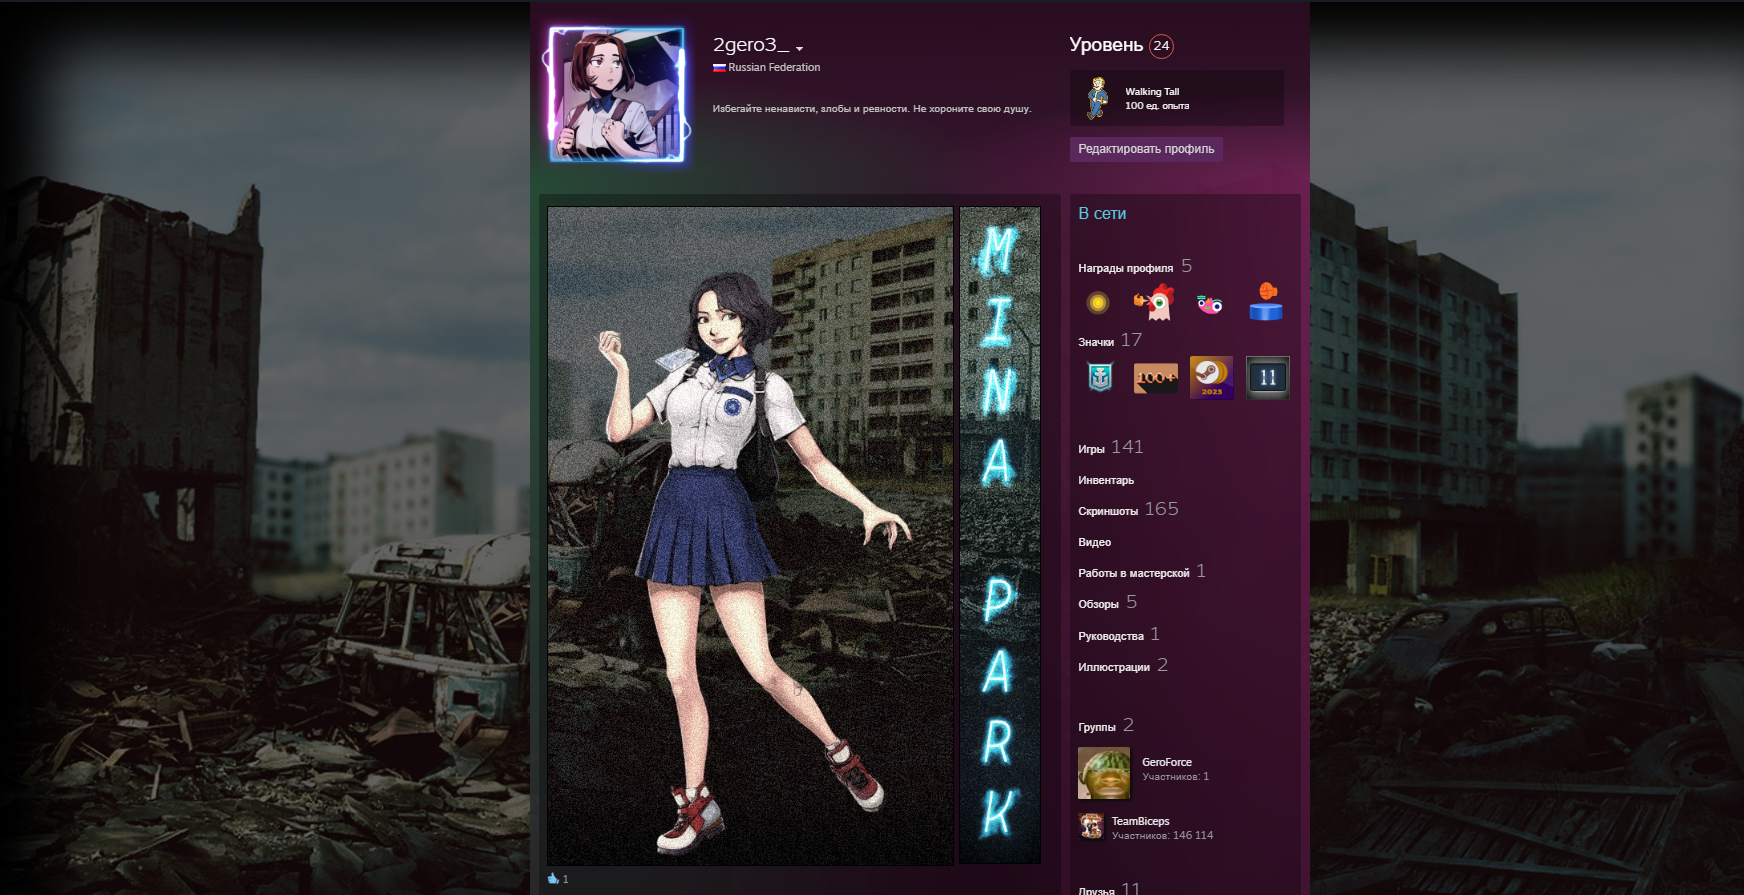This screenshot has height=895, width=1744.
Task: Open the 'Видео' link
Action: coord(1094,542)
